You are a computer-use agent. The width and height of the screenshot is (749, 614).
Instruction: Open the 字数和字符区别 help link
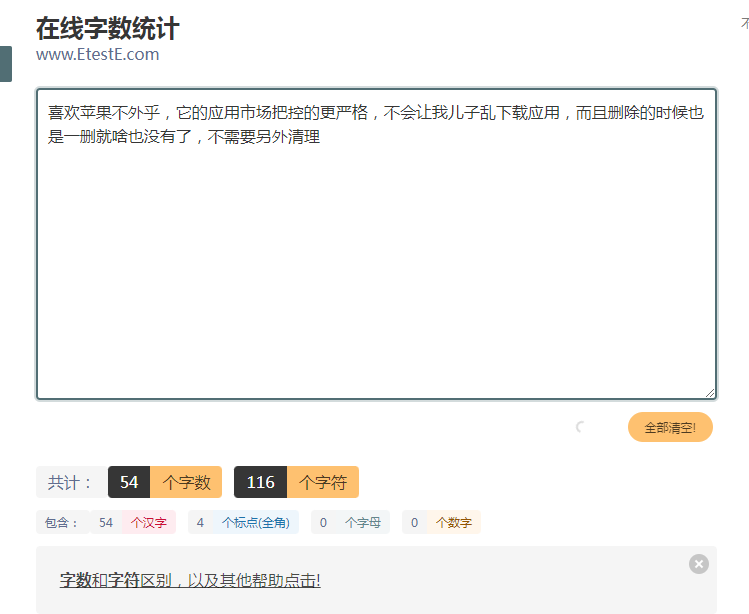tap(190, 580)
